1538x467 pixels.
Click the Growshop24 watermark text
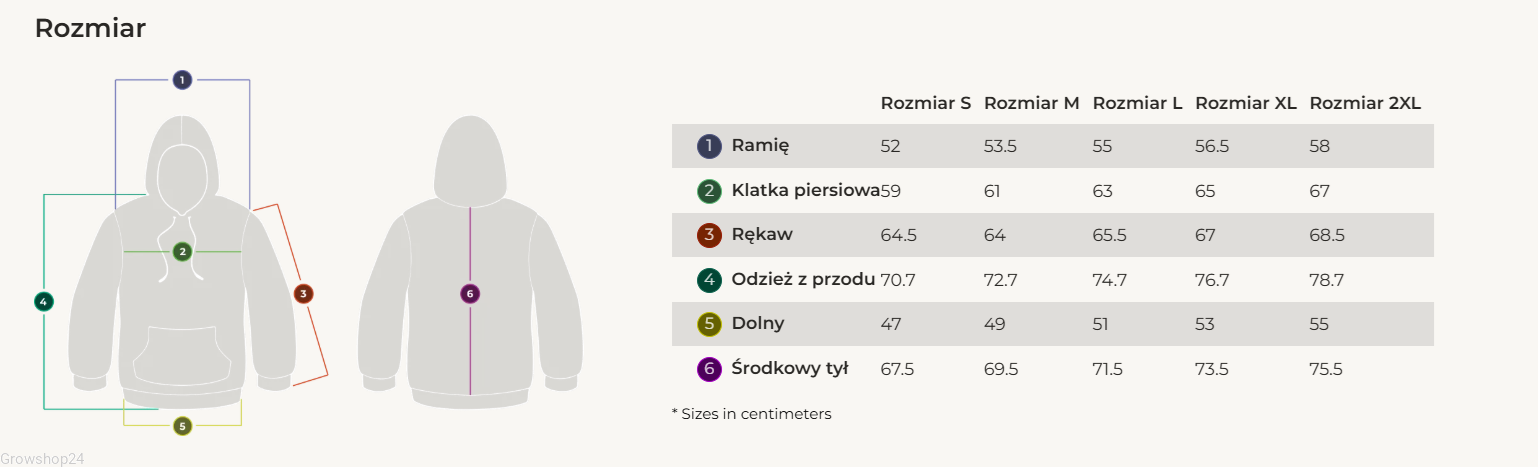pos(42,459)
